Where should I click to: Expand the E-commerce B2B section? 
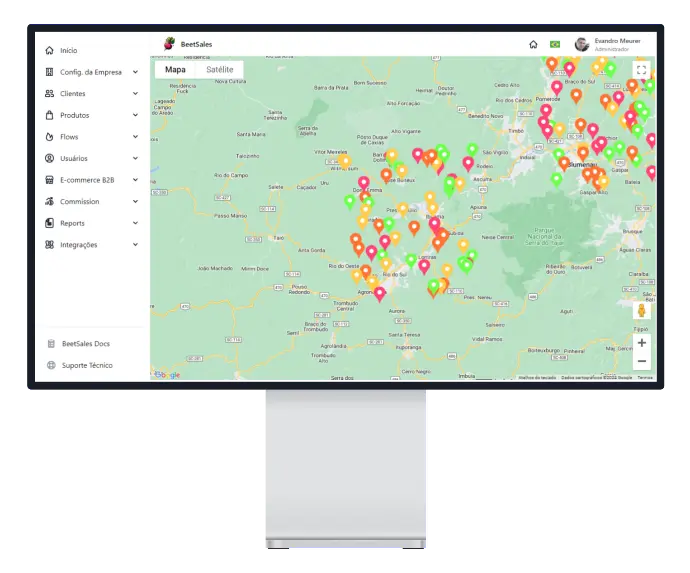pos(135,180)
